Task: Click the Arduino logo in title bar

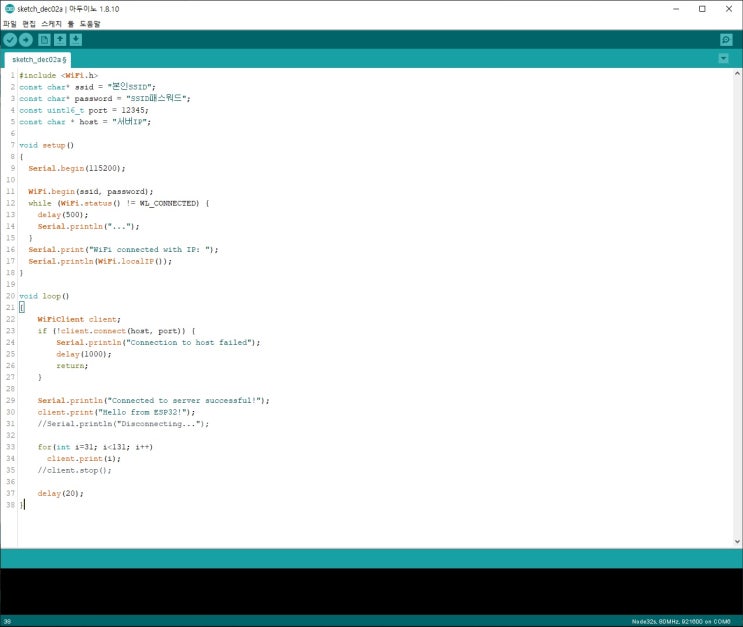Action: [x=9, y=9]
